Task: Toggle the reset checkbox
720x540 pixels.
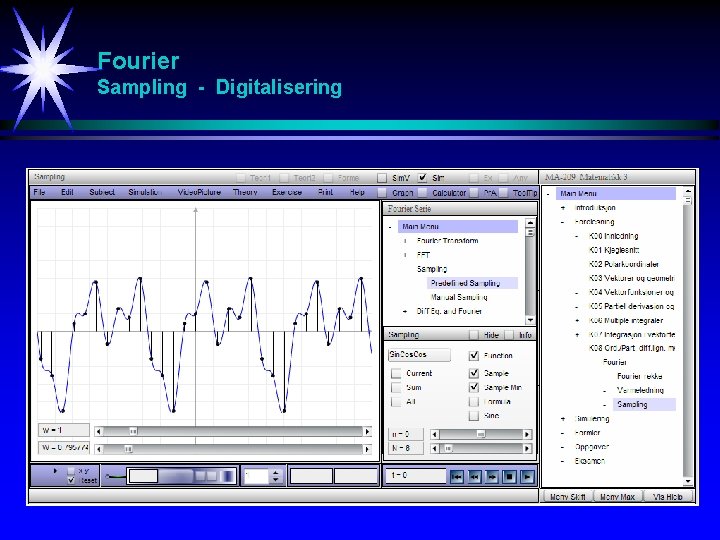Action: click(x=71, y=480)
